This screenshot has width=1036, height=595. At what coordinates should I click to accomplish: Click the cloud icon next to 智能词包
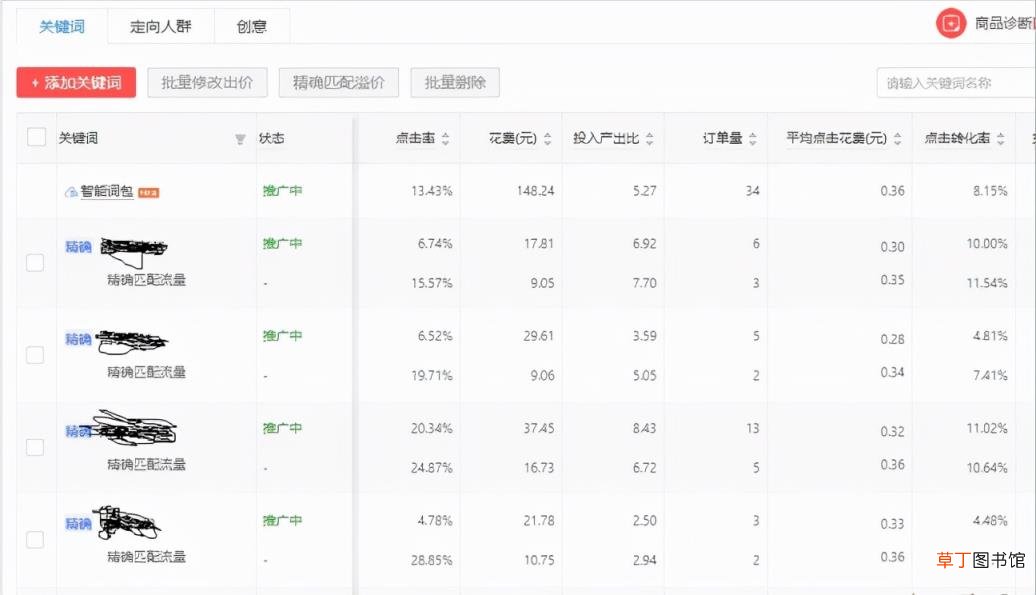(x=71, y=192)
